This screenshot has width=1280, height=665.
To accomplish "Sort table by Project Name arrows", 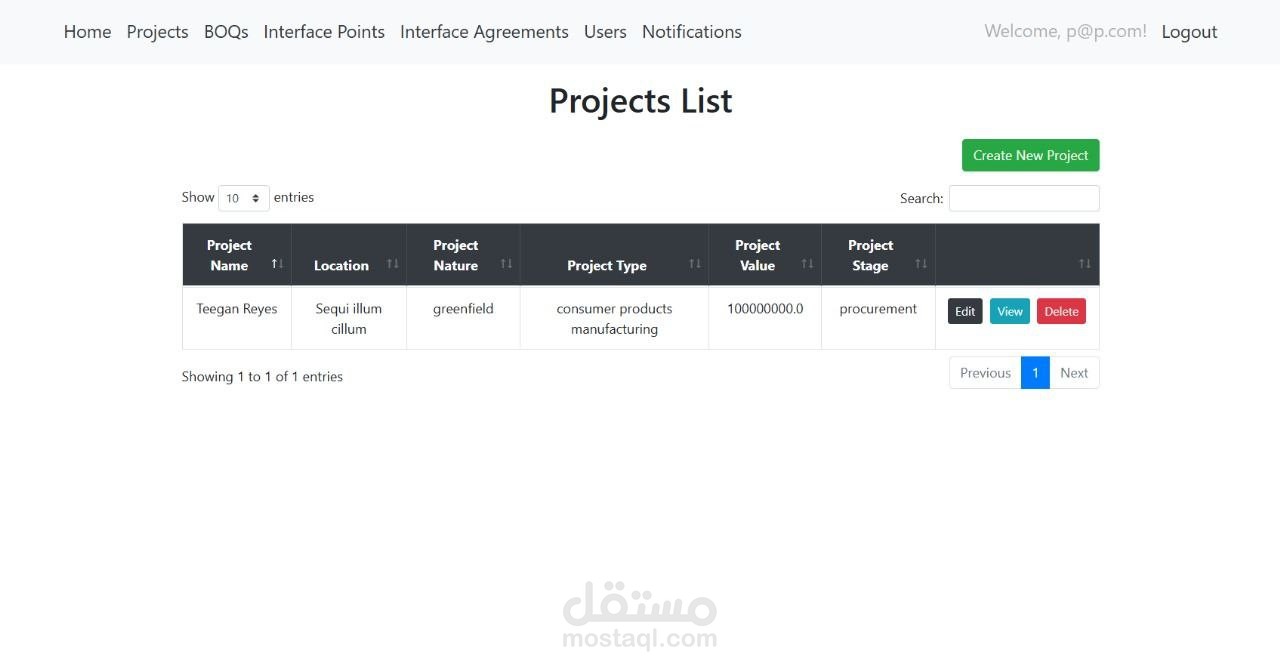I will tap(278, 264).
